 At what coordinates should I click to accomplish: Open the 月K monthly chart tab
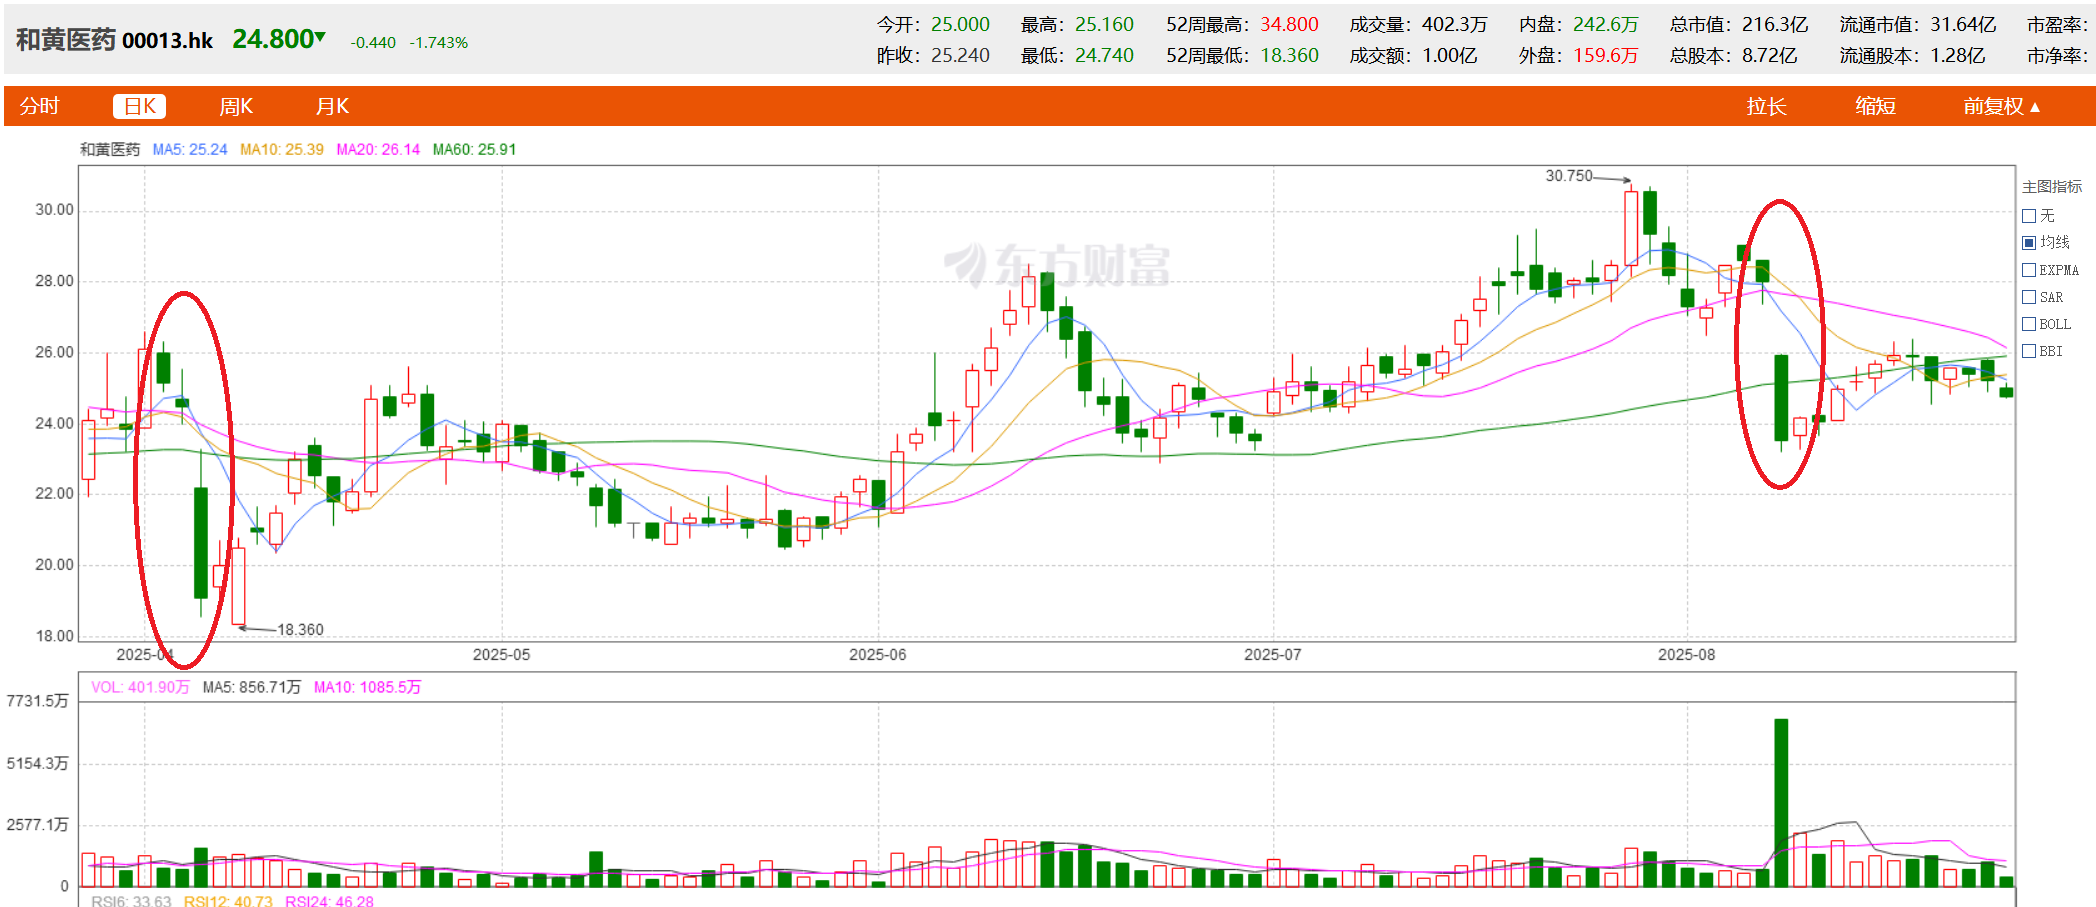click(332, 106)
